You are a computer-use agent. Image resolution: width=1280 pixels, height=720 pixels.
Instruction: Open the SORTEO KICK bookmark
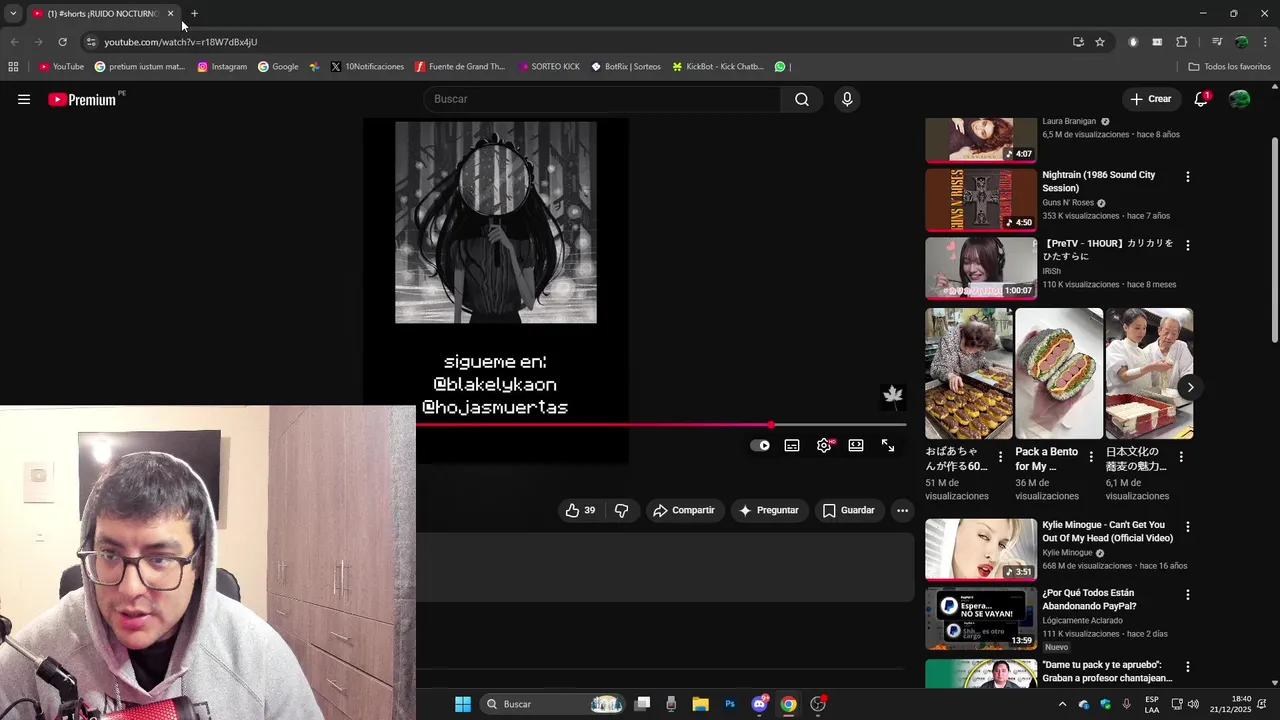tap(549, 67)
